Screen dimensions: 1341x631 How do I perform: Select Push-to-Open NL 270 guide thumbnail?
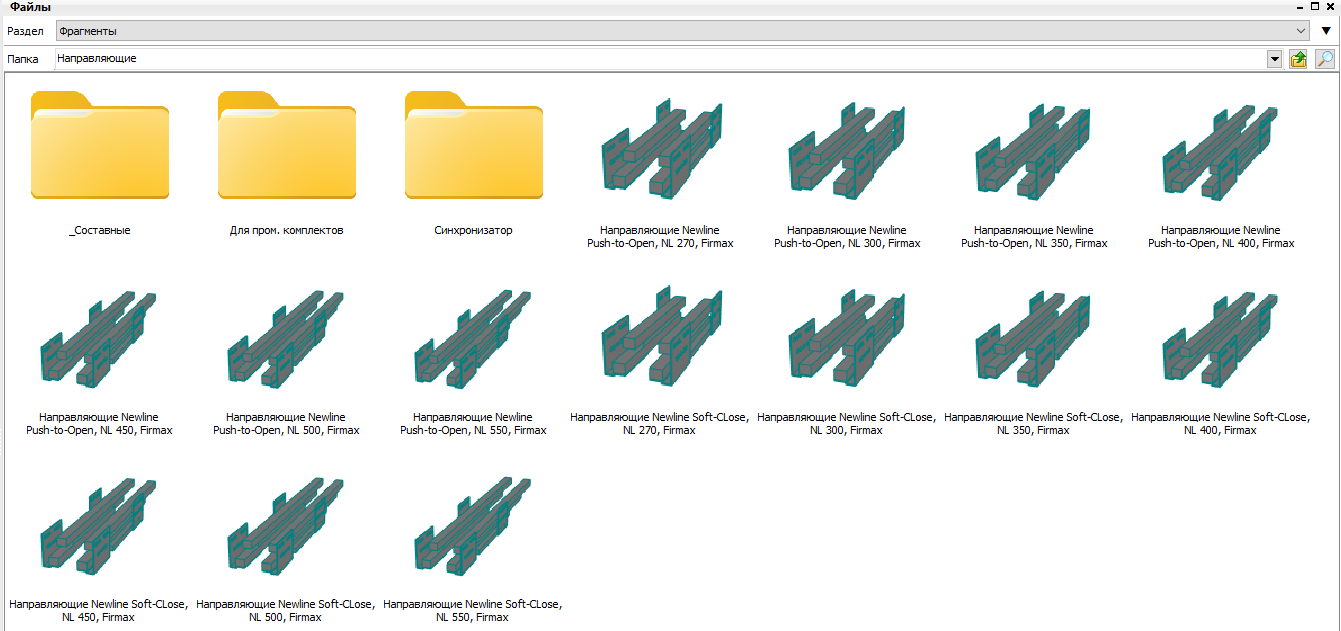tap(660, 148)
